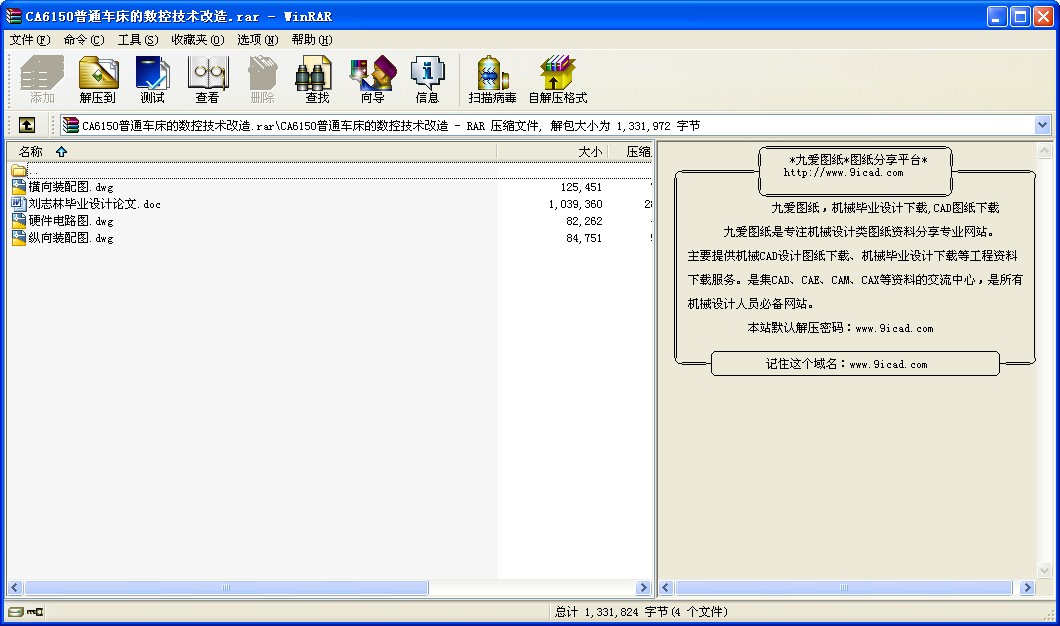1060x626 pixels.
Task: Open the 文件(F) menu
Action: click(x=30, y=40)
